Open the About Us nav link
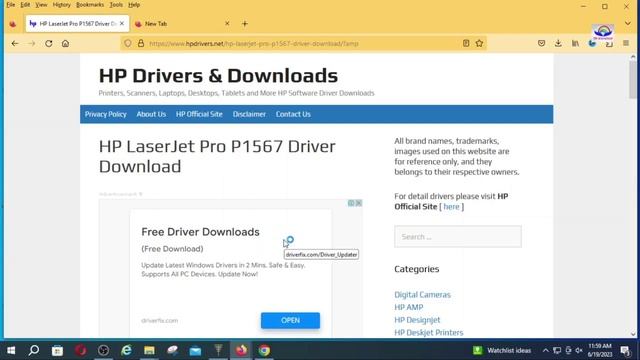The height and width of the screenshot is (360, 640). coord(151,114)
